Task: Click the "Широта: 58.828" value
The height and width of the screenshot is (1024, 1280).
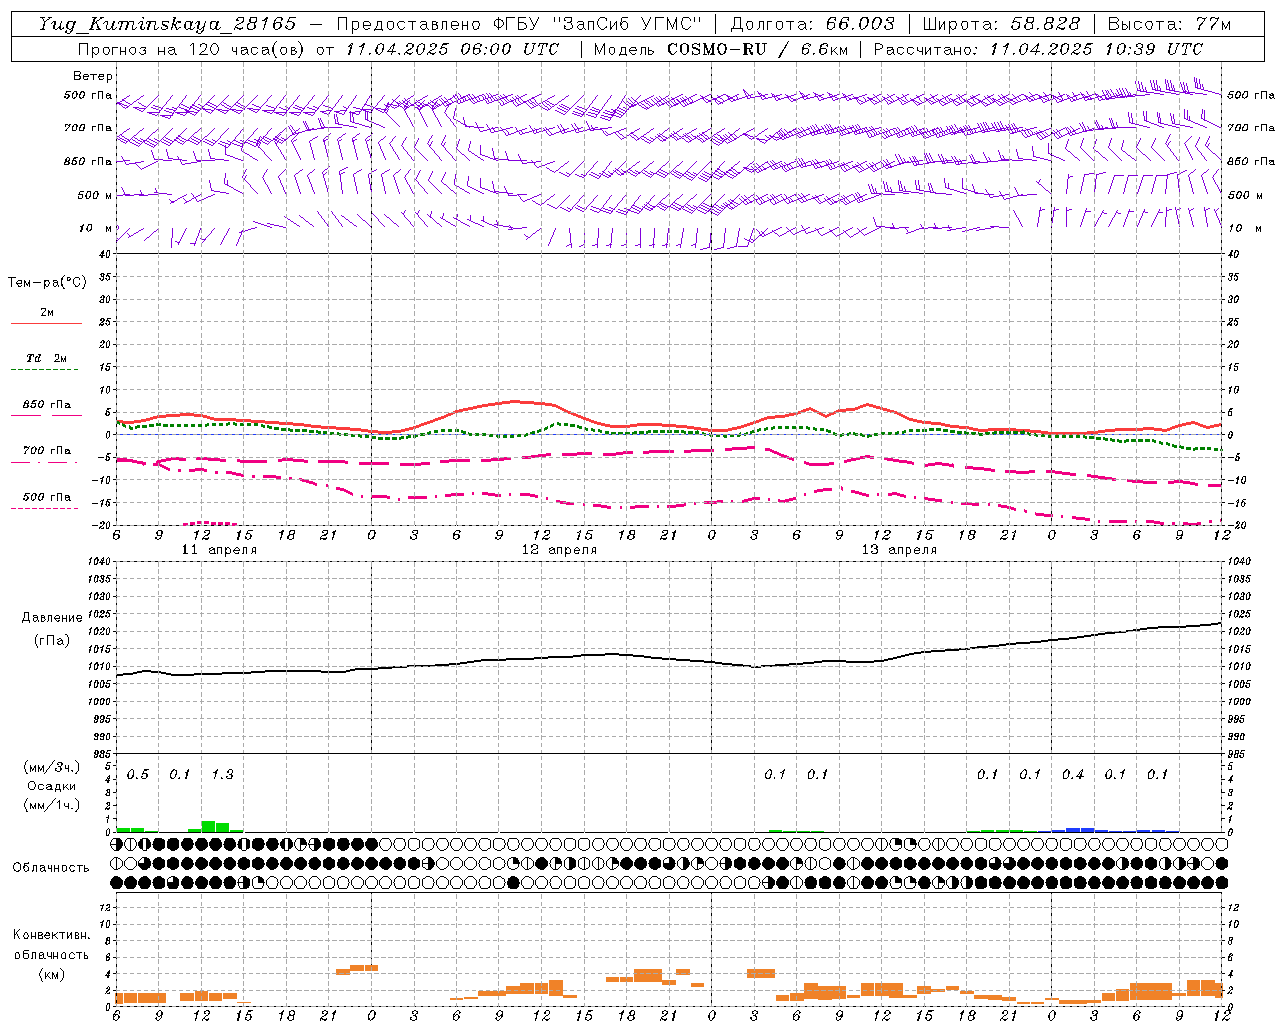Action: coord(1001,24)
